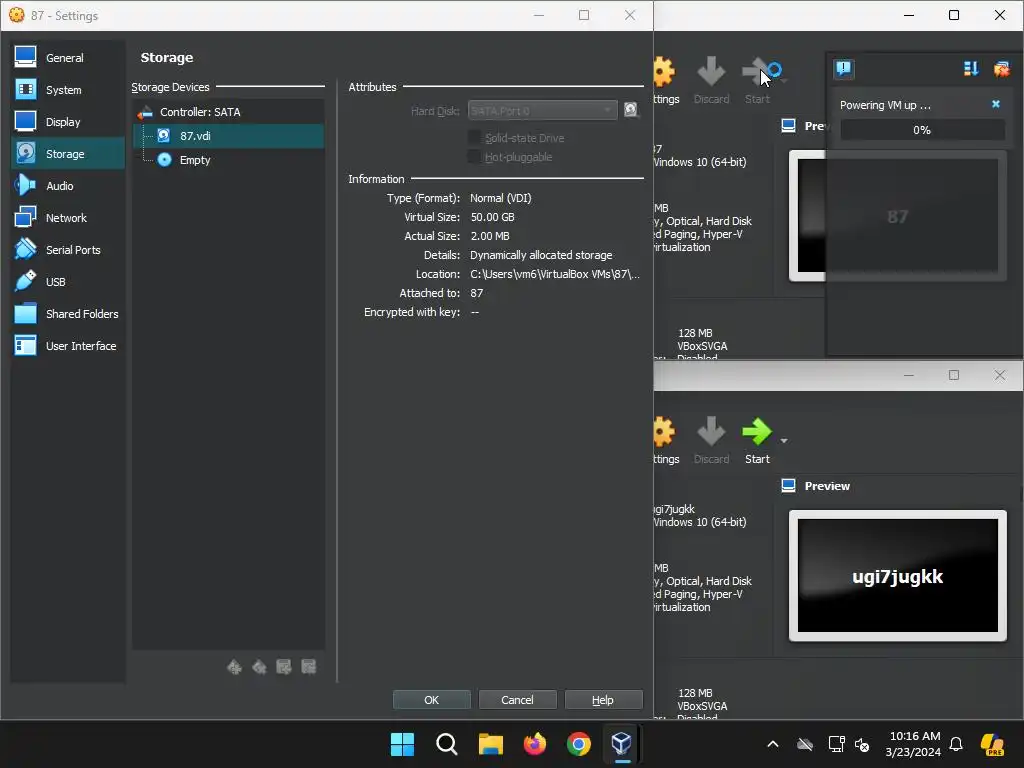Screen dimensions: 1024x768
Task: Open the Display settings category
Action: 67,121
